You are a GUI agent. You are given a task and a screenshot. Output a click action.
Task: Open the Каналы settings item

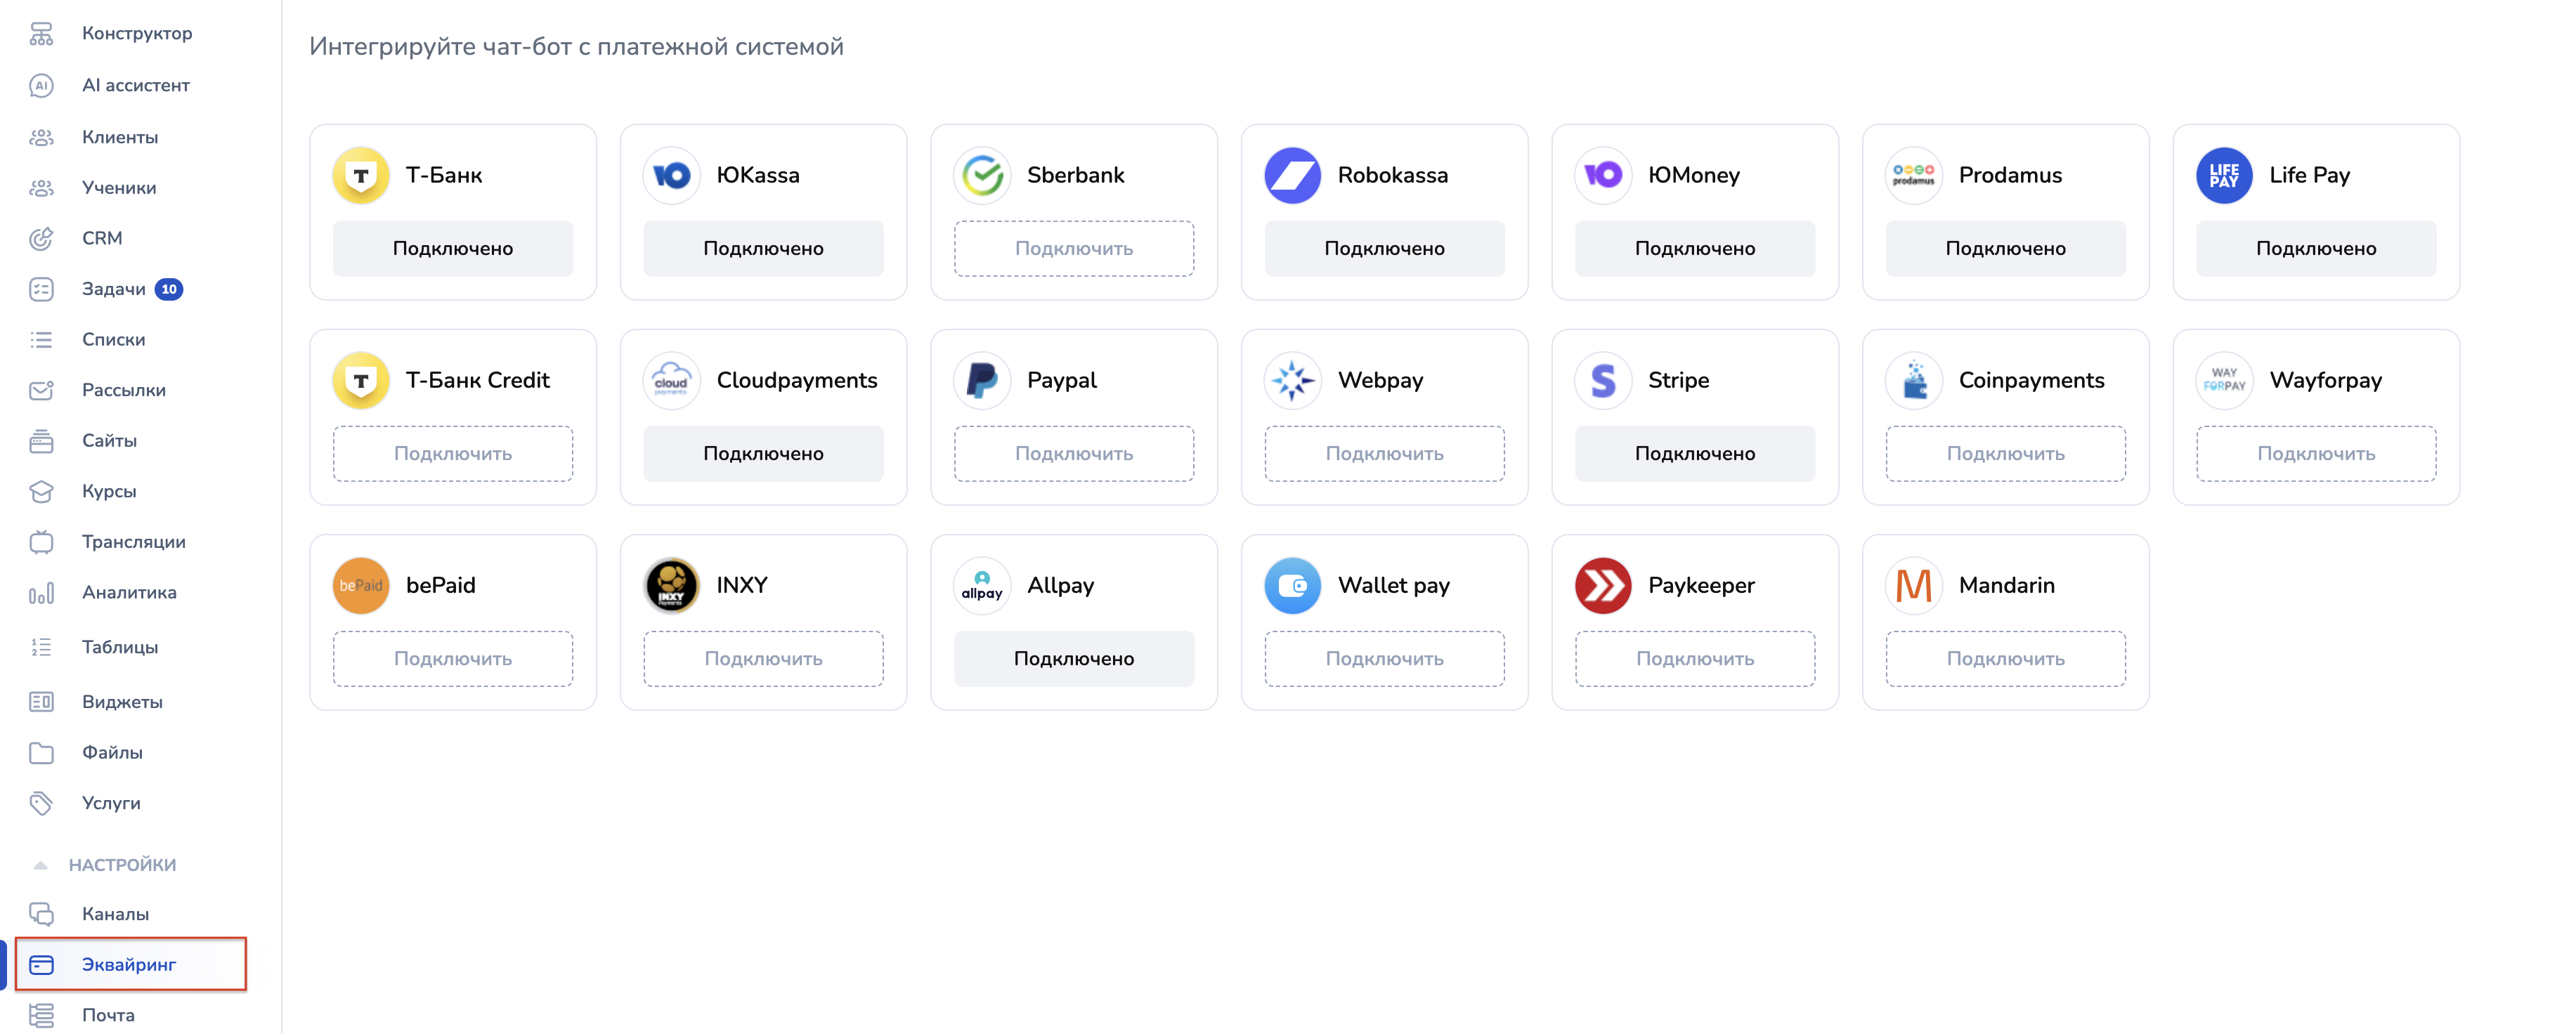click(x=116, y=914)
